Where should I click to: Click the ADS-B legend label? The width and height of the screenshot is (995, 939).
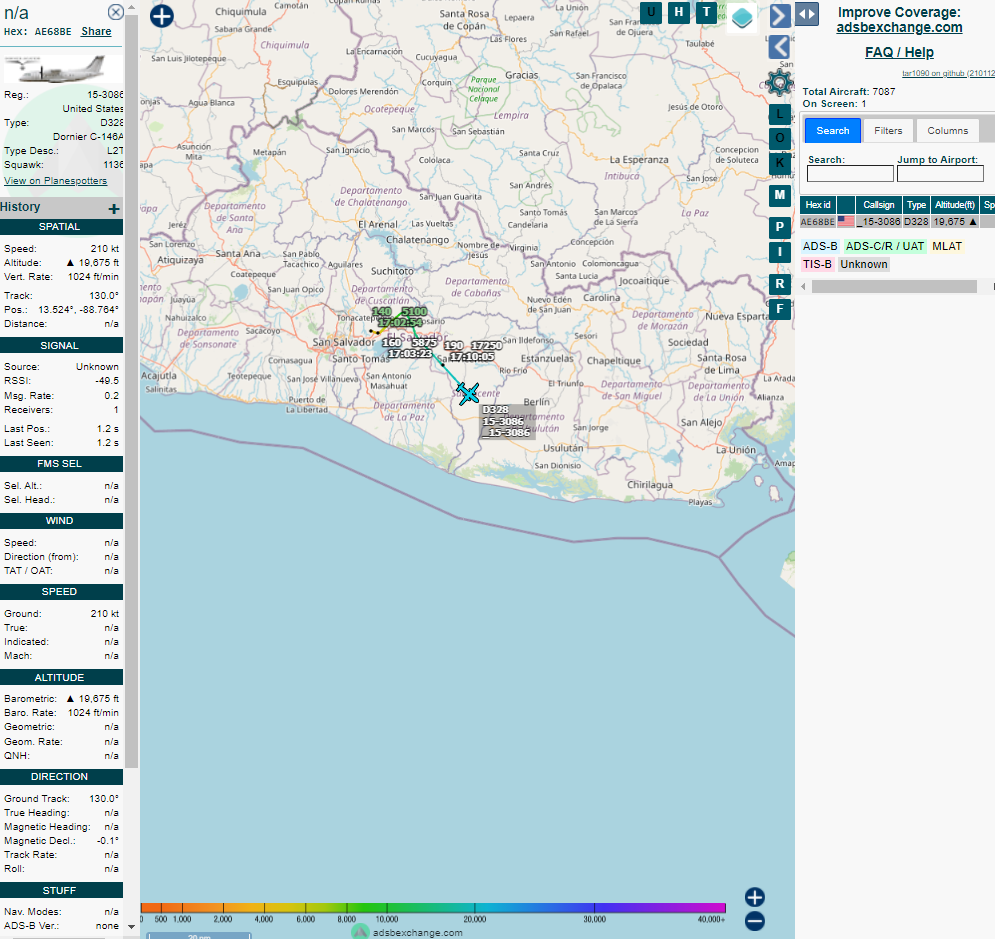click(x=820, y=246)
